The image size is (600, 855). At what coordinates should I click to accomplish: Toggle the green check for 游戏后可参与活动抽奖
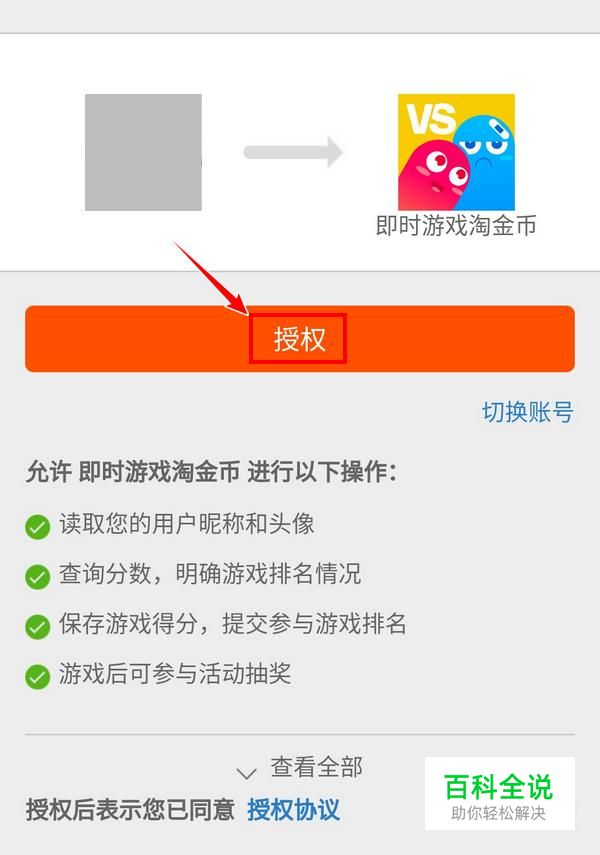coord(38,677)
